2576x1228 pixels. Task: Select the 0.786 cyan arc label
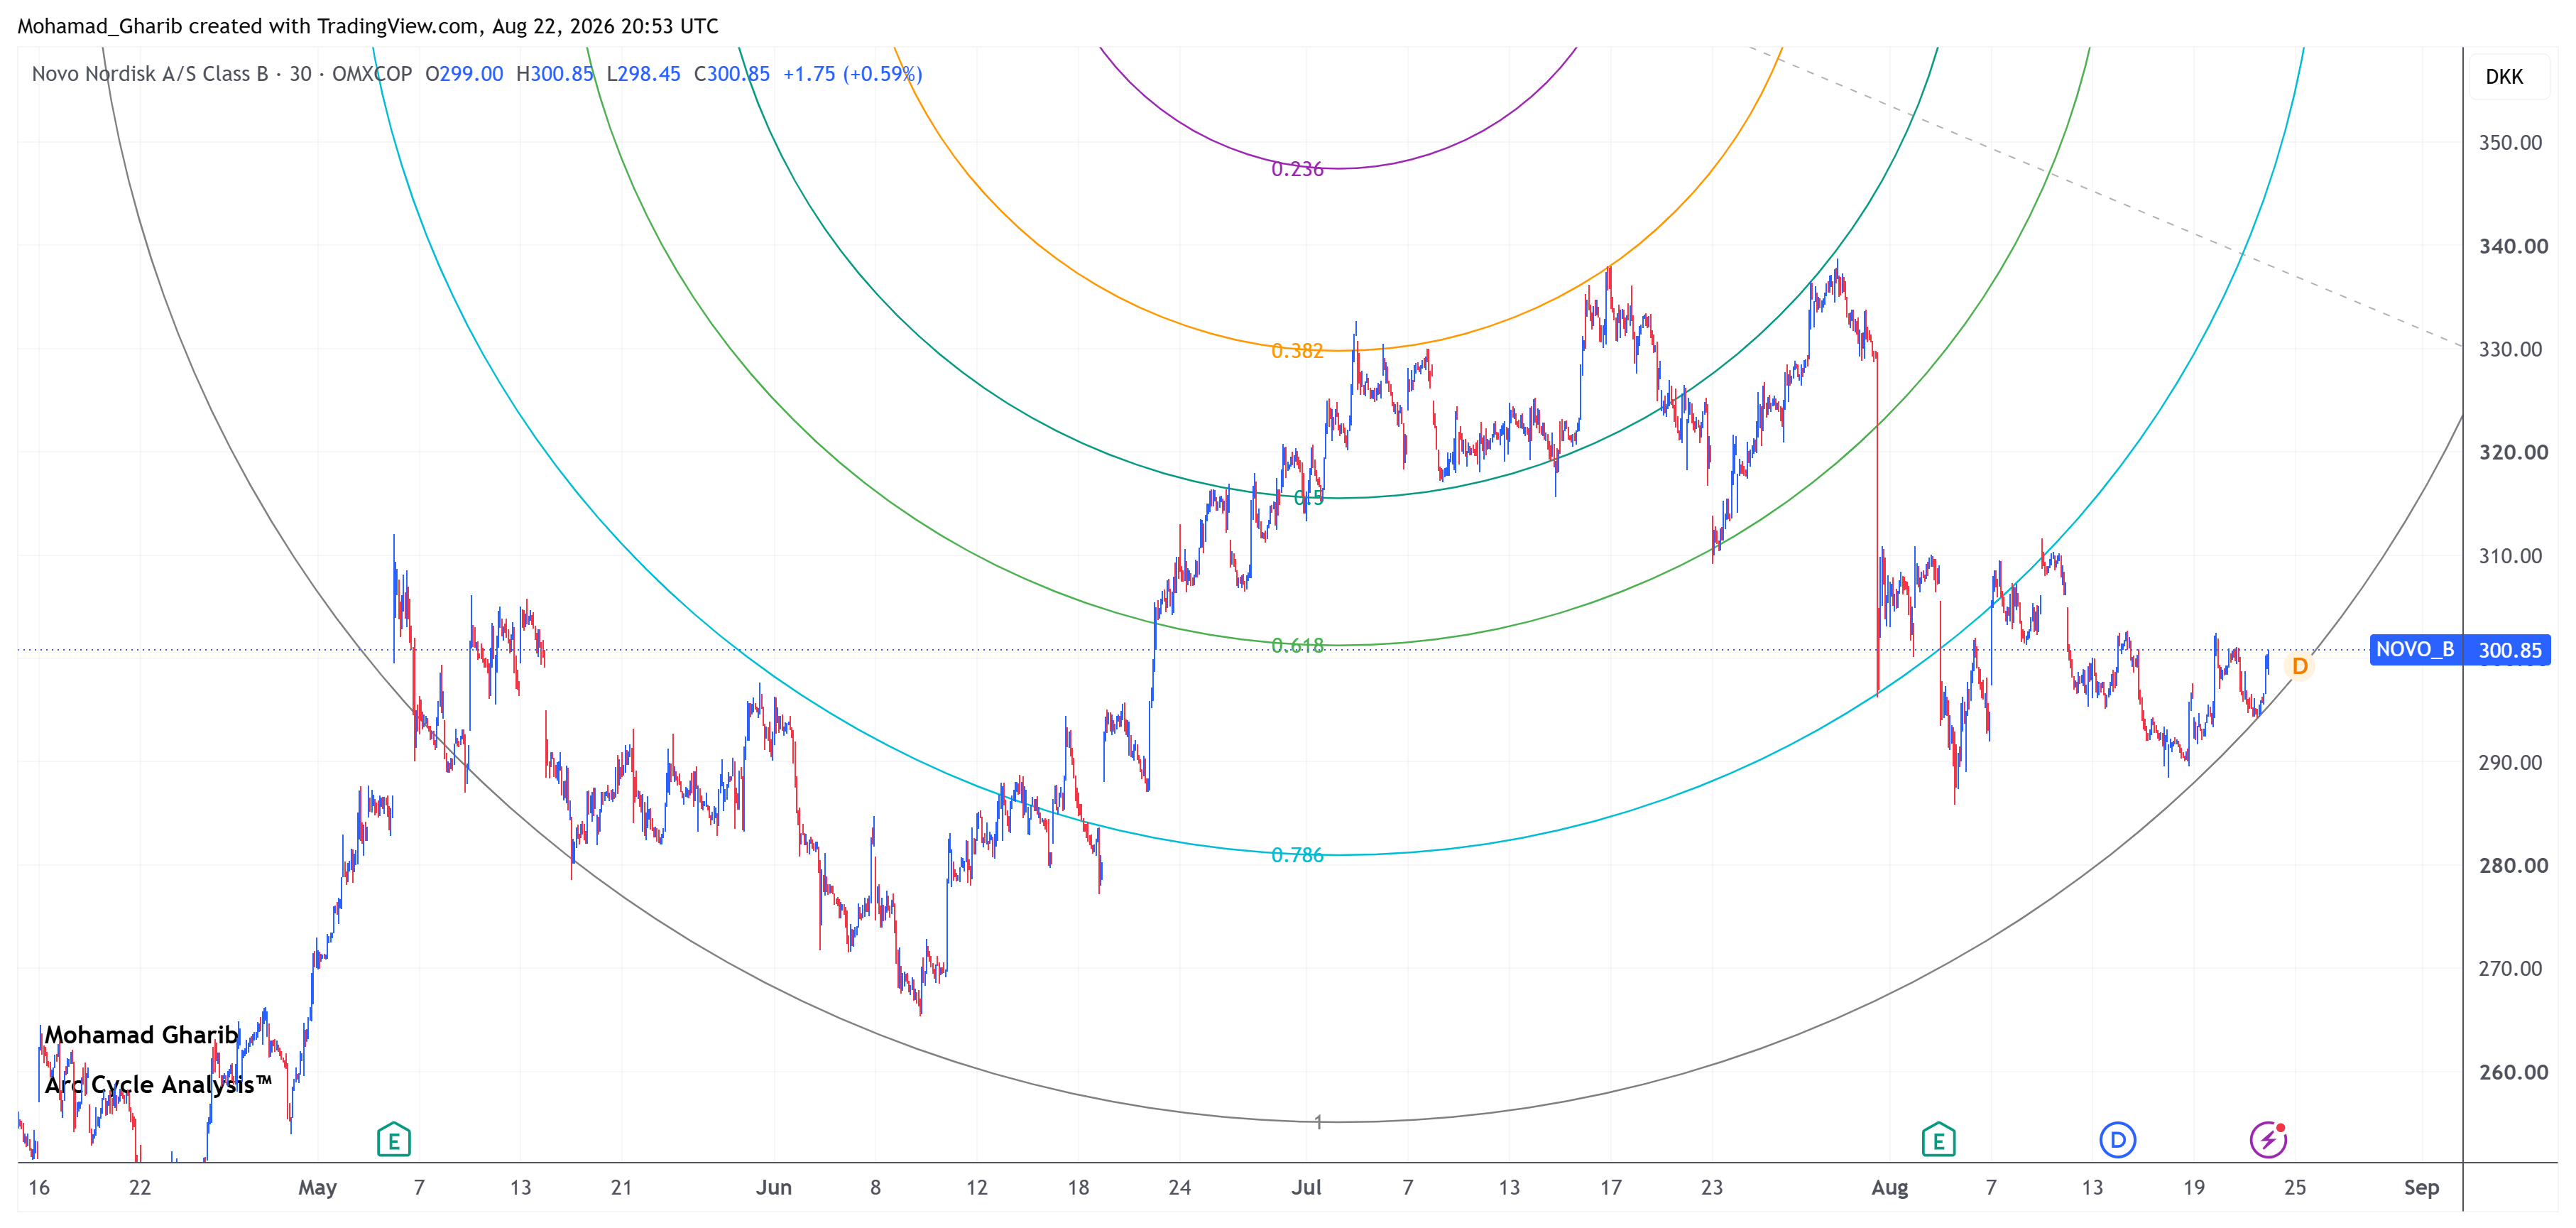pos(1297,855)
